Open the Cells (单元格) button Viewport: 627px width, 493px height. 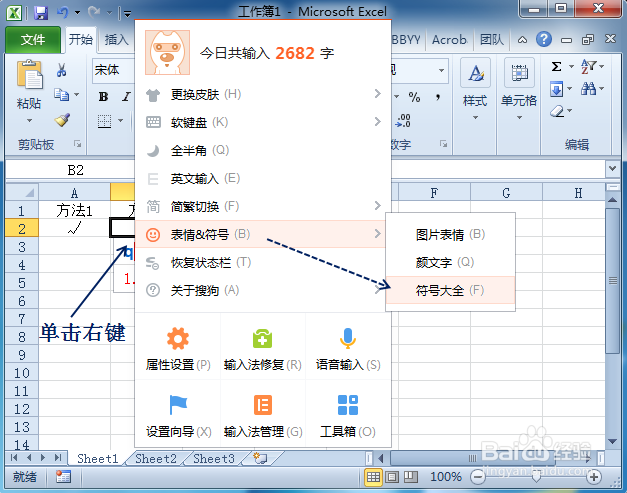519,90
